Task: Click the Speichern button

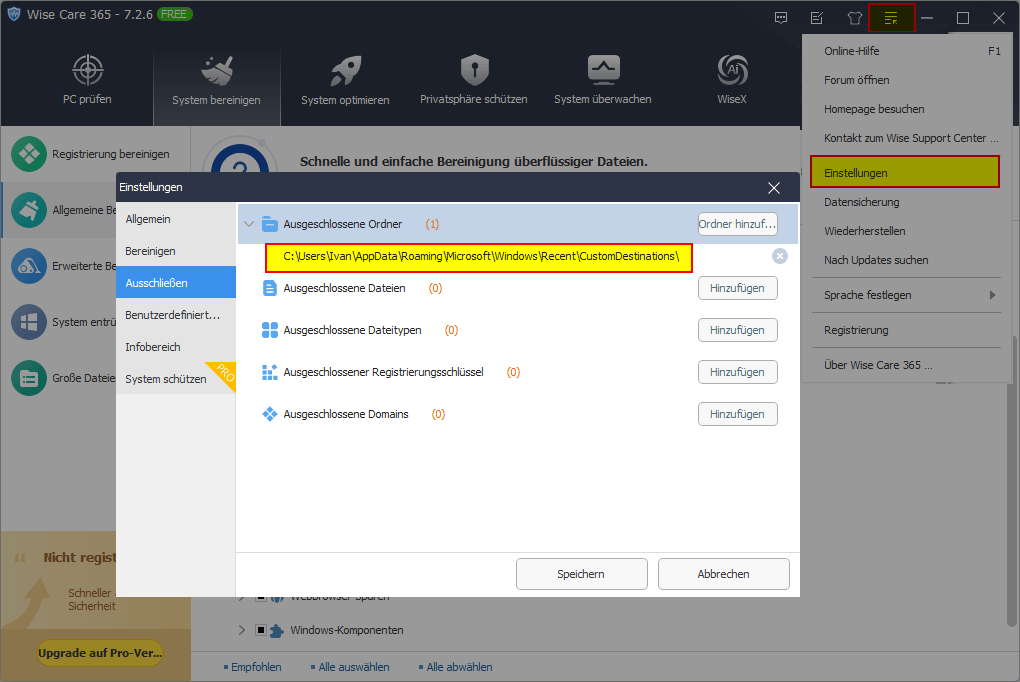Action: (x=582, y=574)
